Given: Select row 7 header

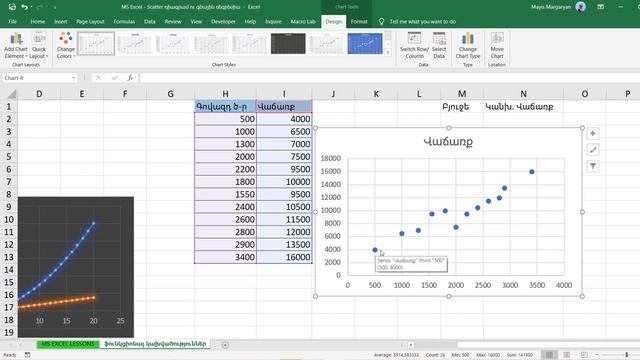Looking at the screenshot, I should (9, 182).
